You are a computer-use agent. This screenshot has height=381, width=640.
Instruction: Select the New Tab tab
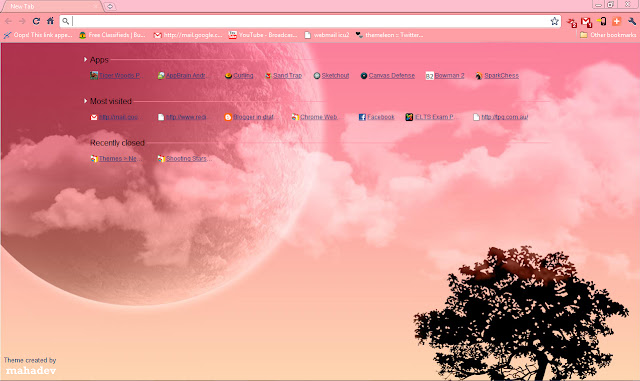(x=51, y=6)
